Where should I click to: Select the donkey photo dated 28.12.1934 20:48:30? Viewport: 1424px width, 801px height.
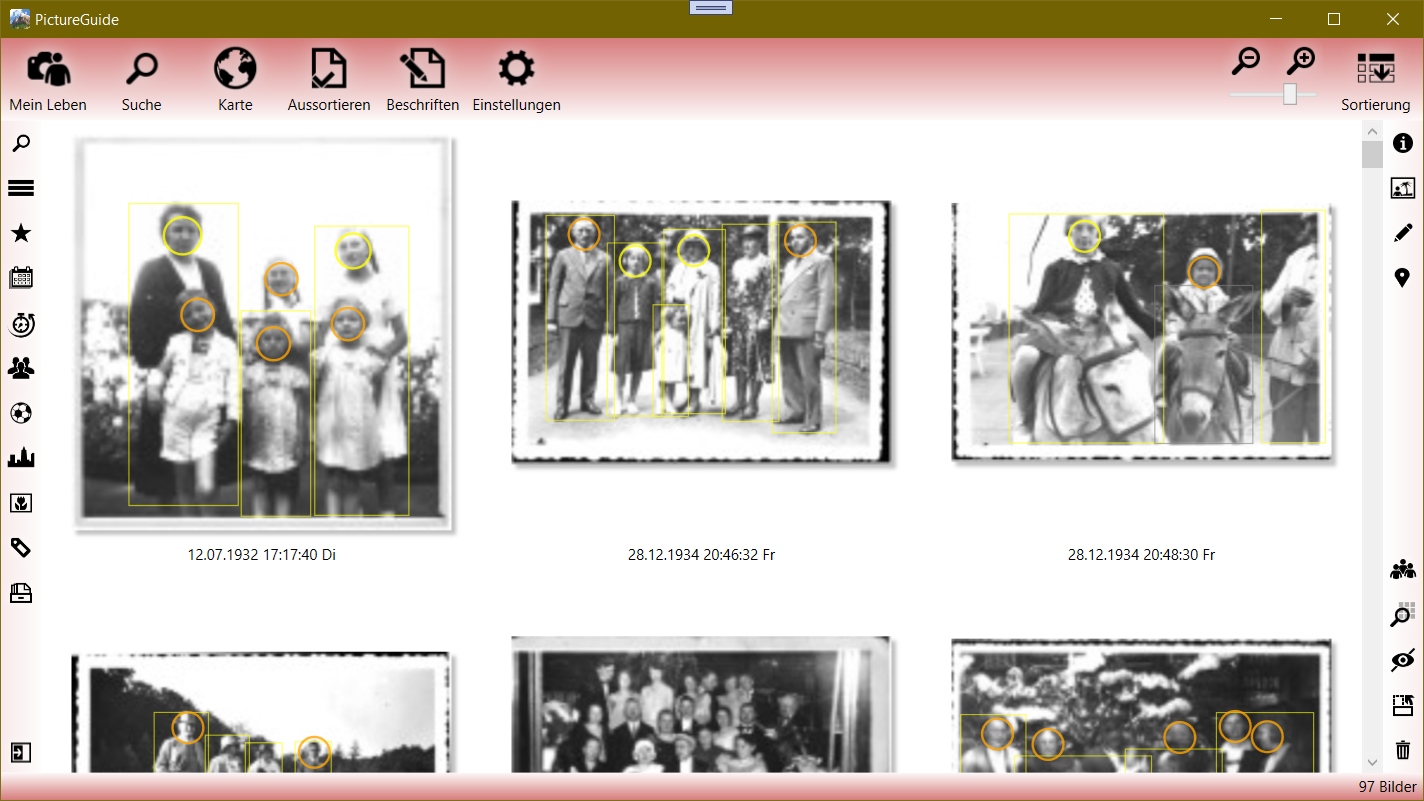pos(1142,333)
